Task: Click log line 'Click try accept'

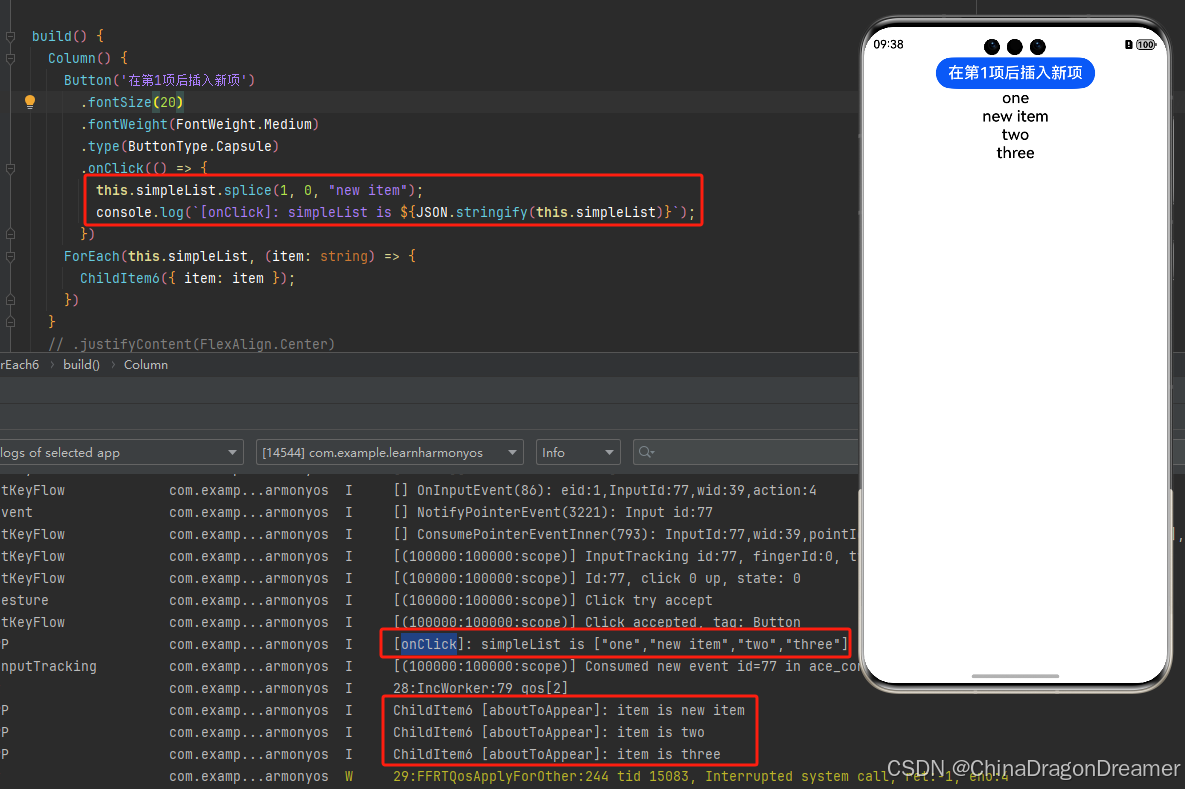Action: pos(553,600)
